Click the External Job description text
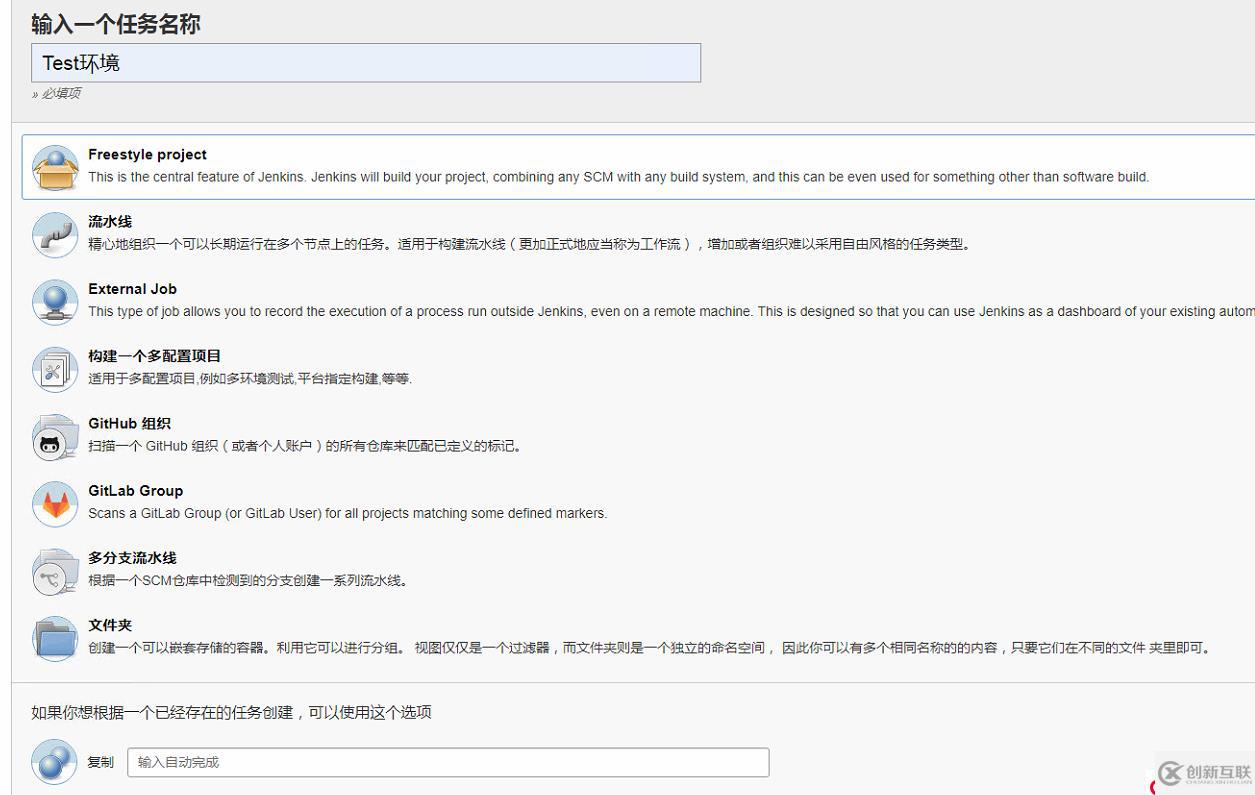1255x795 pixels. [671, 311]
